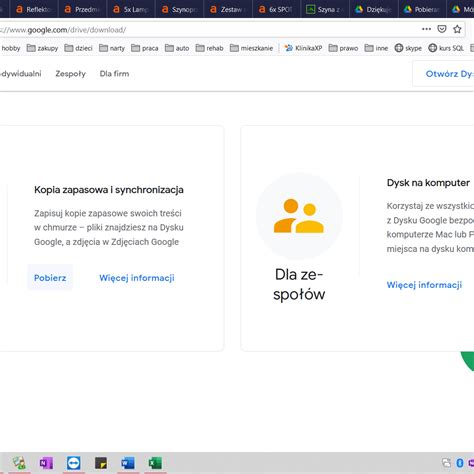Switch to the Szyna z browser tab
This screenshot has width=474, height=474.
[326, 9]
